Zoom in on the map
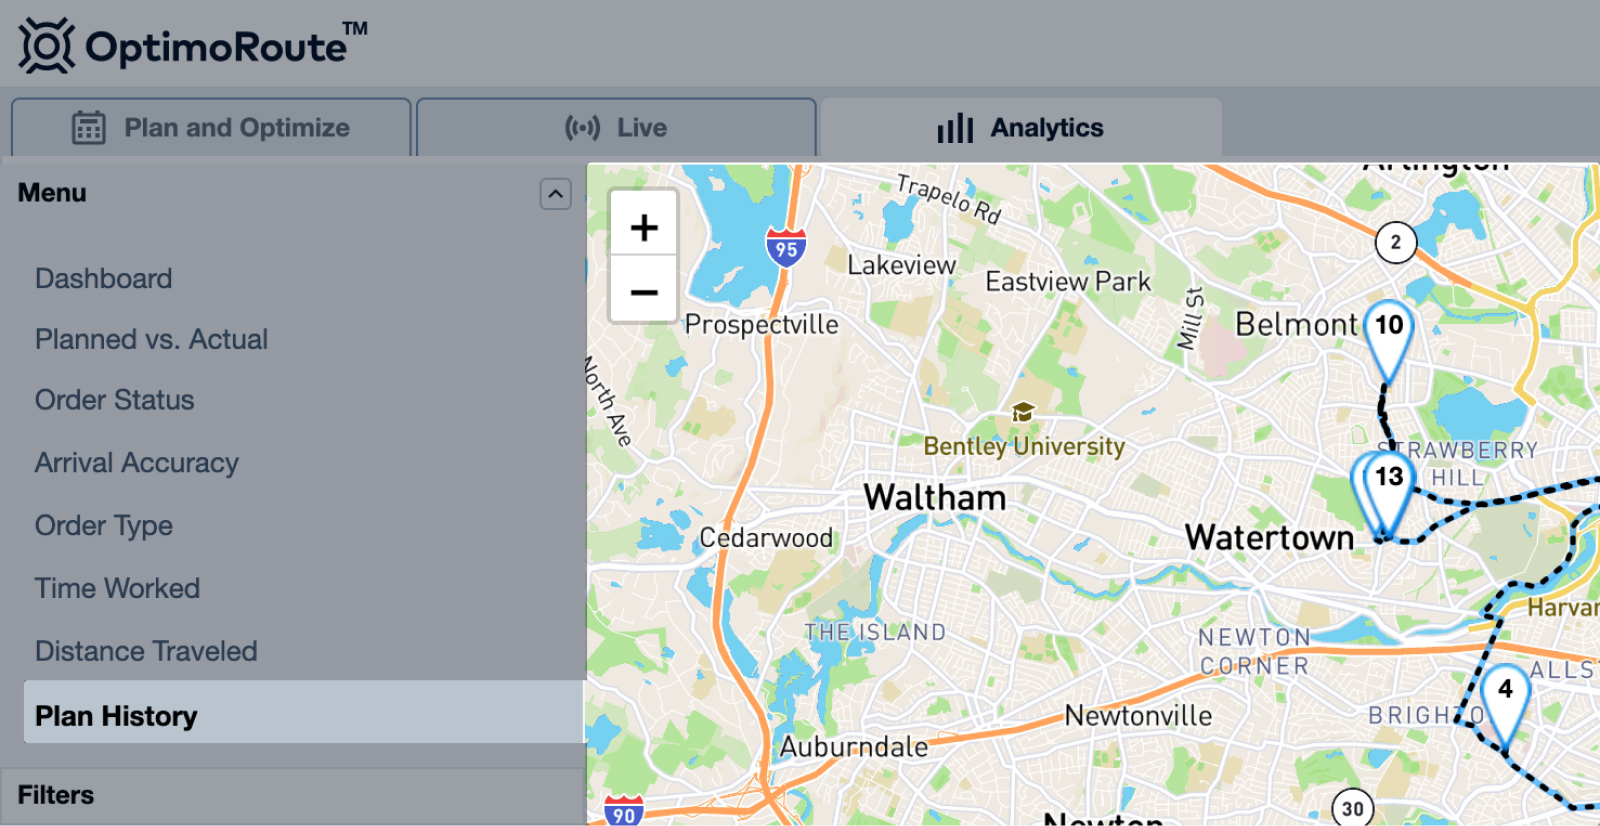The width and height of the screenshot is (1600, 826). pos(643,227)
